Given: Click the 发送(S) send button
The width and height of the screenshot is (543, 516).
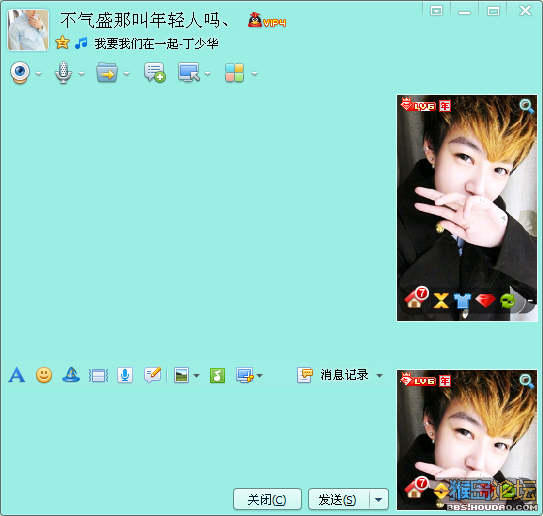Looking at the screenshot, I should tap(339, 499).
